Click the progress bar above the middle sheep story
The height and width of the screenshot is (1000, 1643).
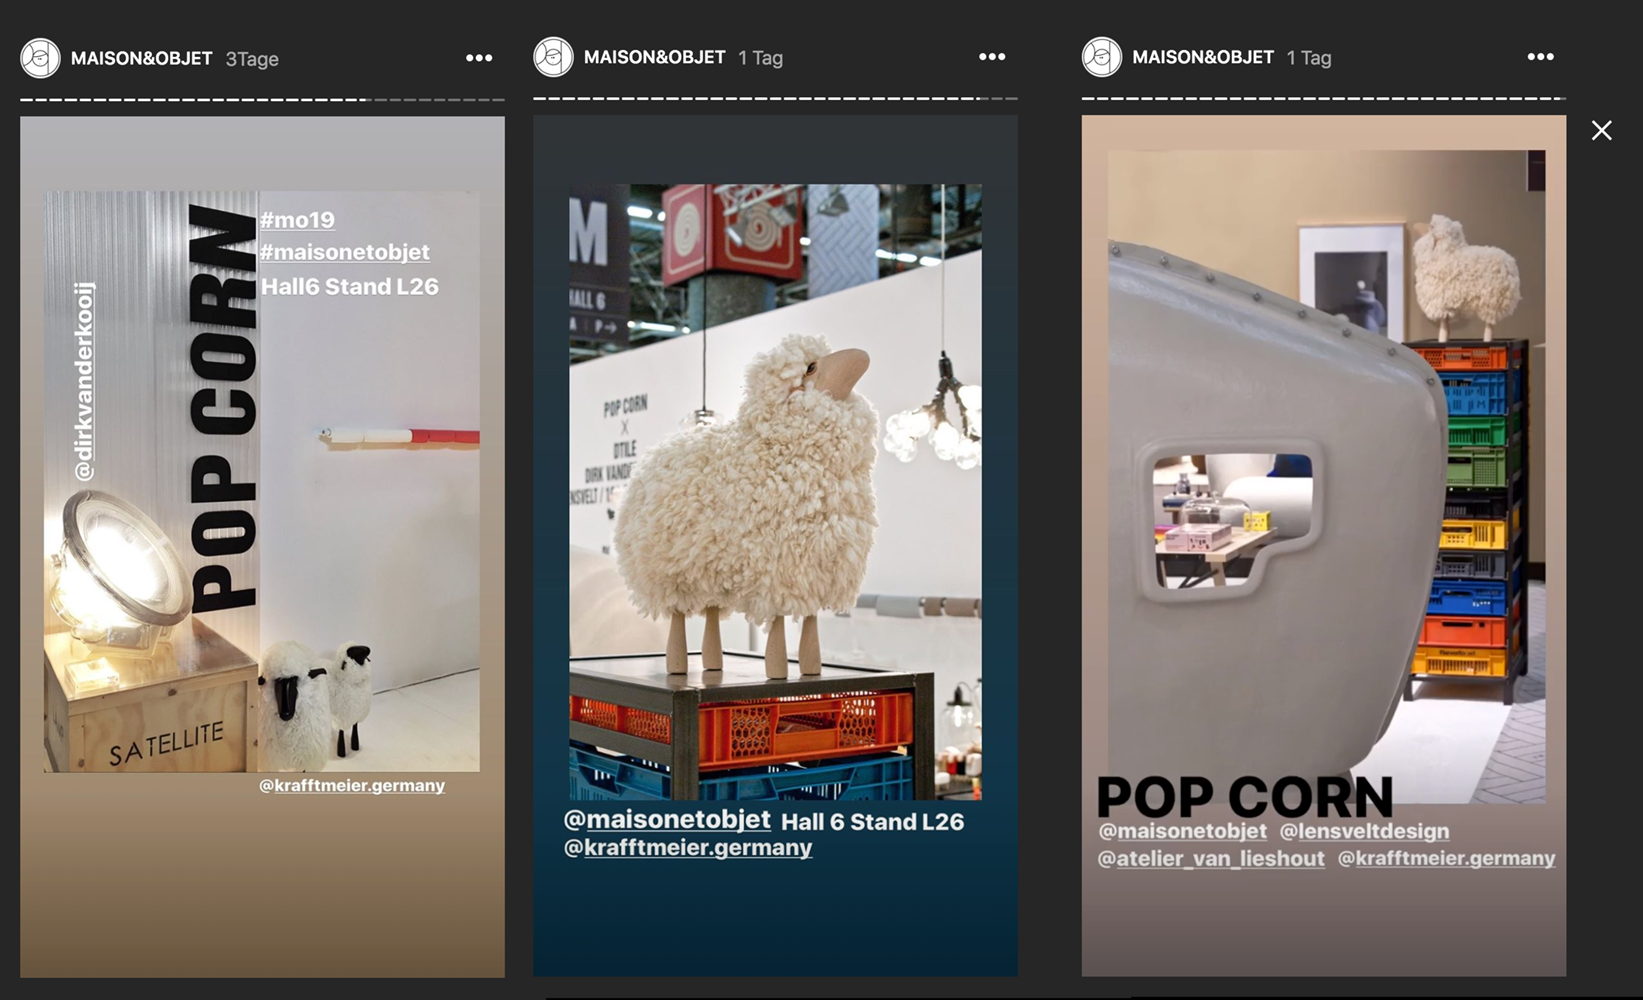click(775, 99)
